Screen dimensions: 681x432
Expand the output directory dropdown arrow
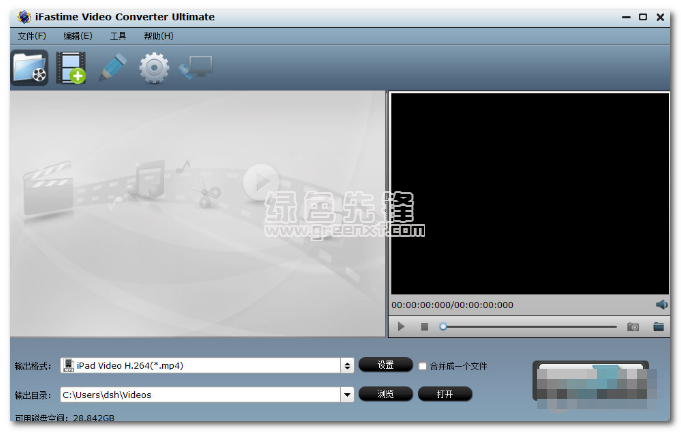tap(347, 395)
